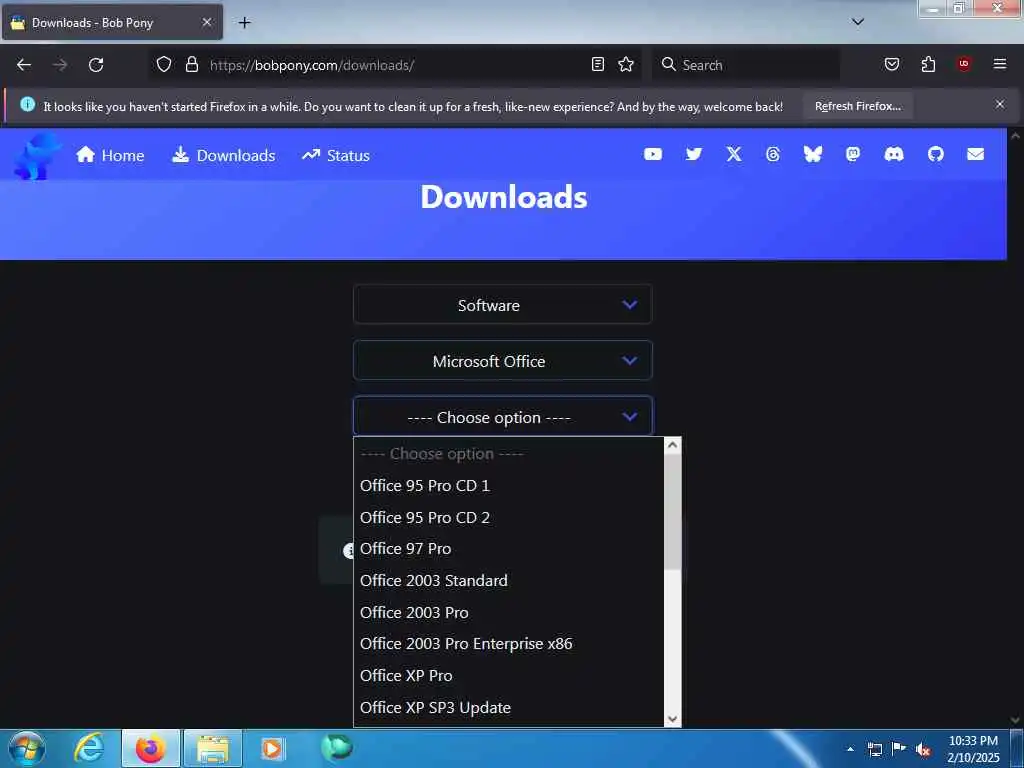Select Office 95 Pro CD 1

click(509, 486)
